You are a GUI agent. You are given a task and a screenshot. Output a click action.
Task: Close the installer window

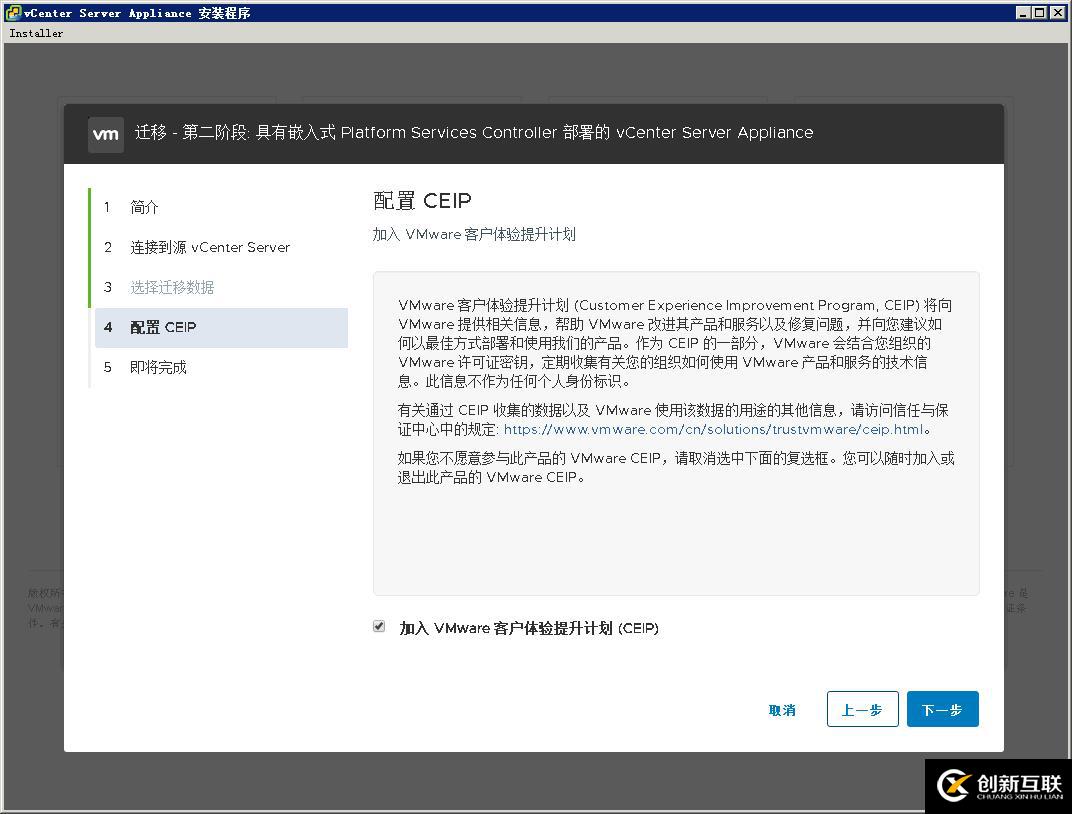pos(1057,12)
